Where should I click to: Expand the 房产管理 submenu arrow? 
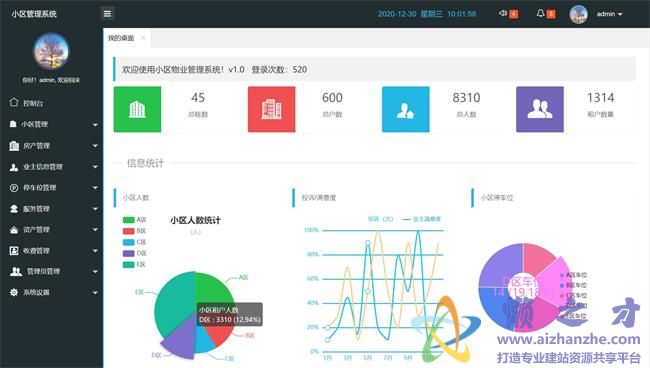tap(95, 145)
